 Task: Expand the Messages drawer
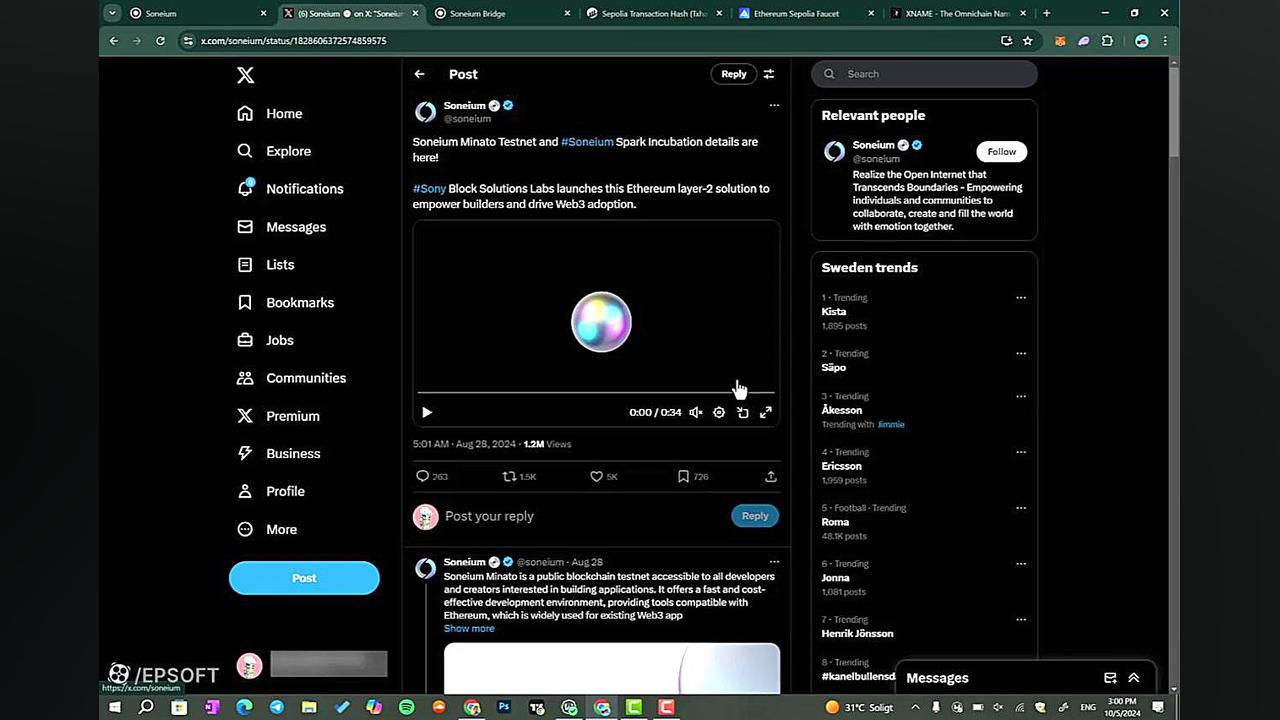(1134, 678)
